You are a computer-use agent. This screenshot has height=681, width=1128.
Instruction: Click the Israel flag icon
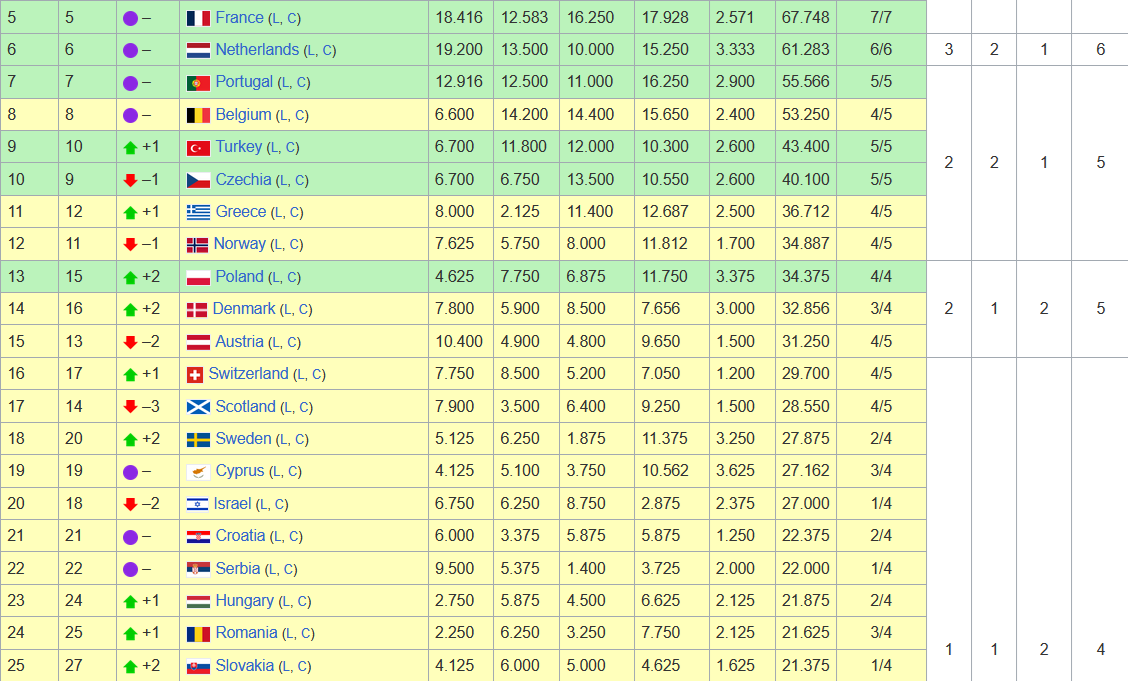197,504
